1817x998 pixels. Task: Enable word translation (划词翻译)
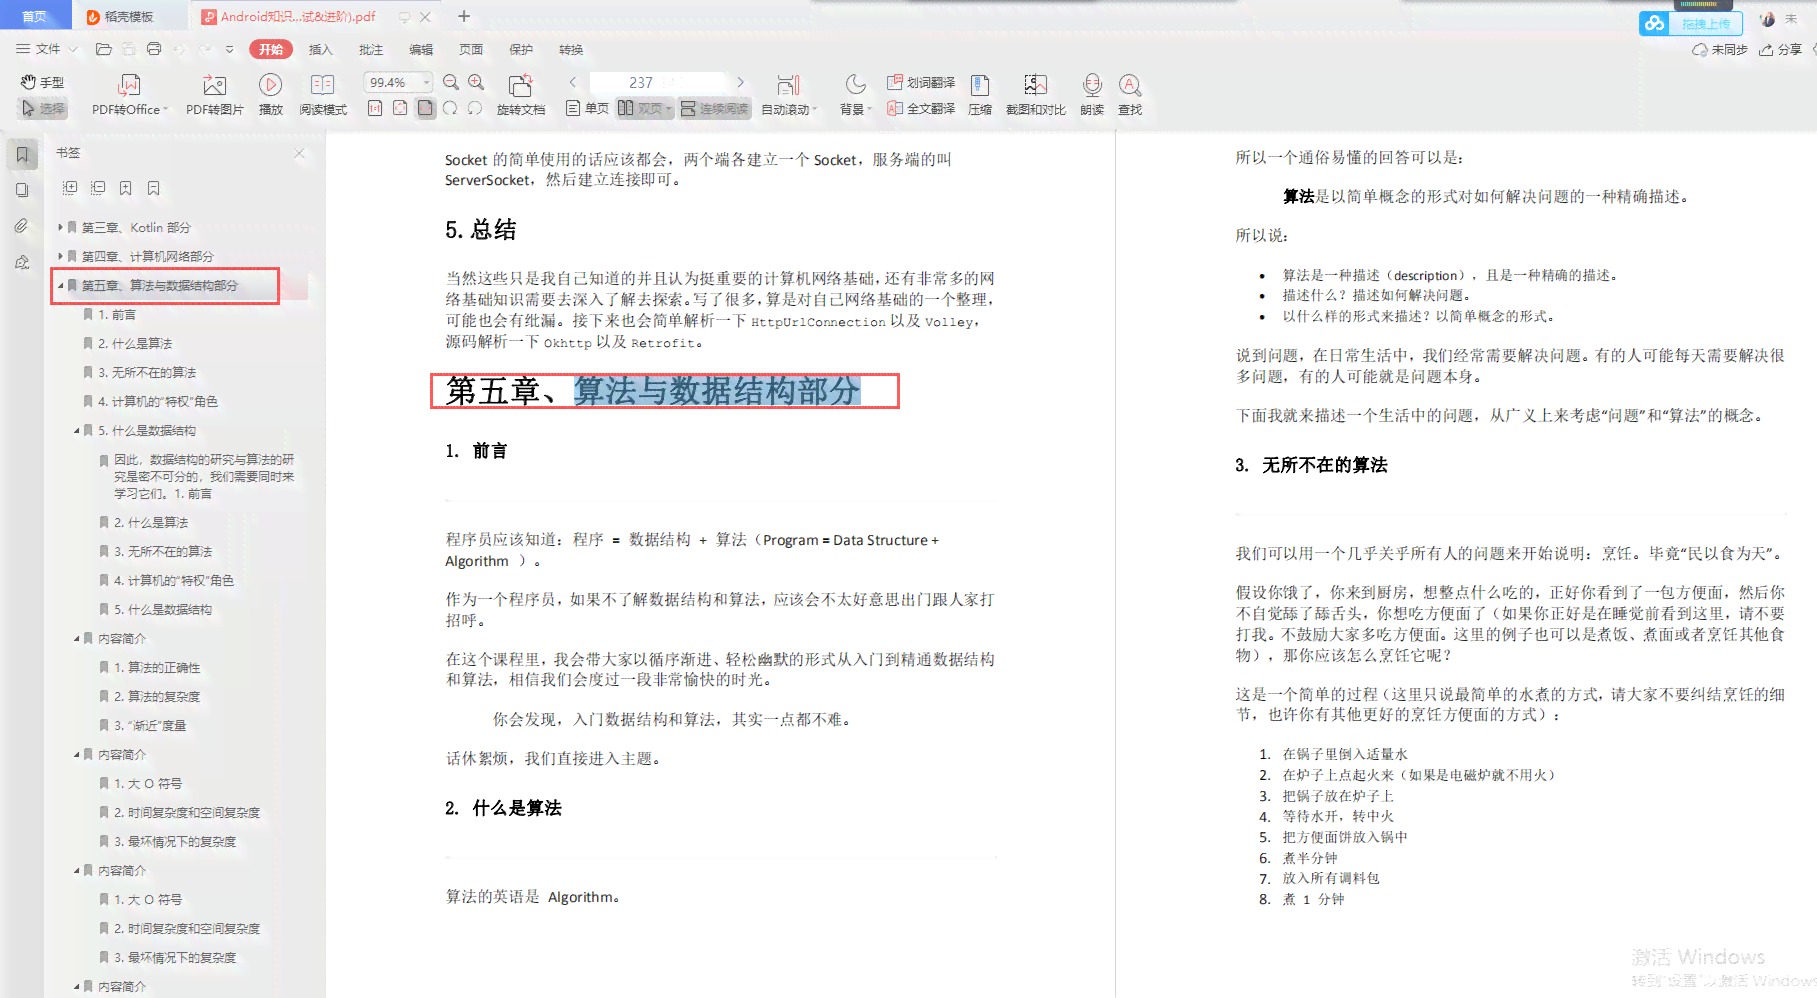tap(921, 82)
